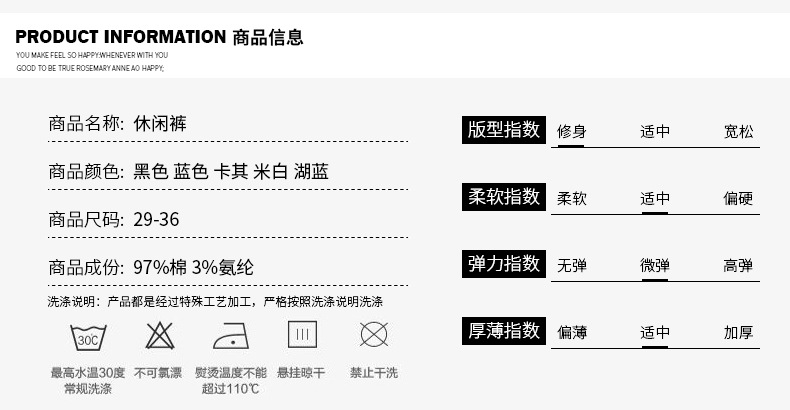The height and width of the screenshot is (410, 790).
Task: Select 加厚 in the thickness index
Action: tap(739, 333)
